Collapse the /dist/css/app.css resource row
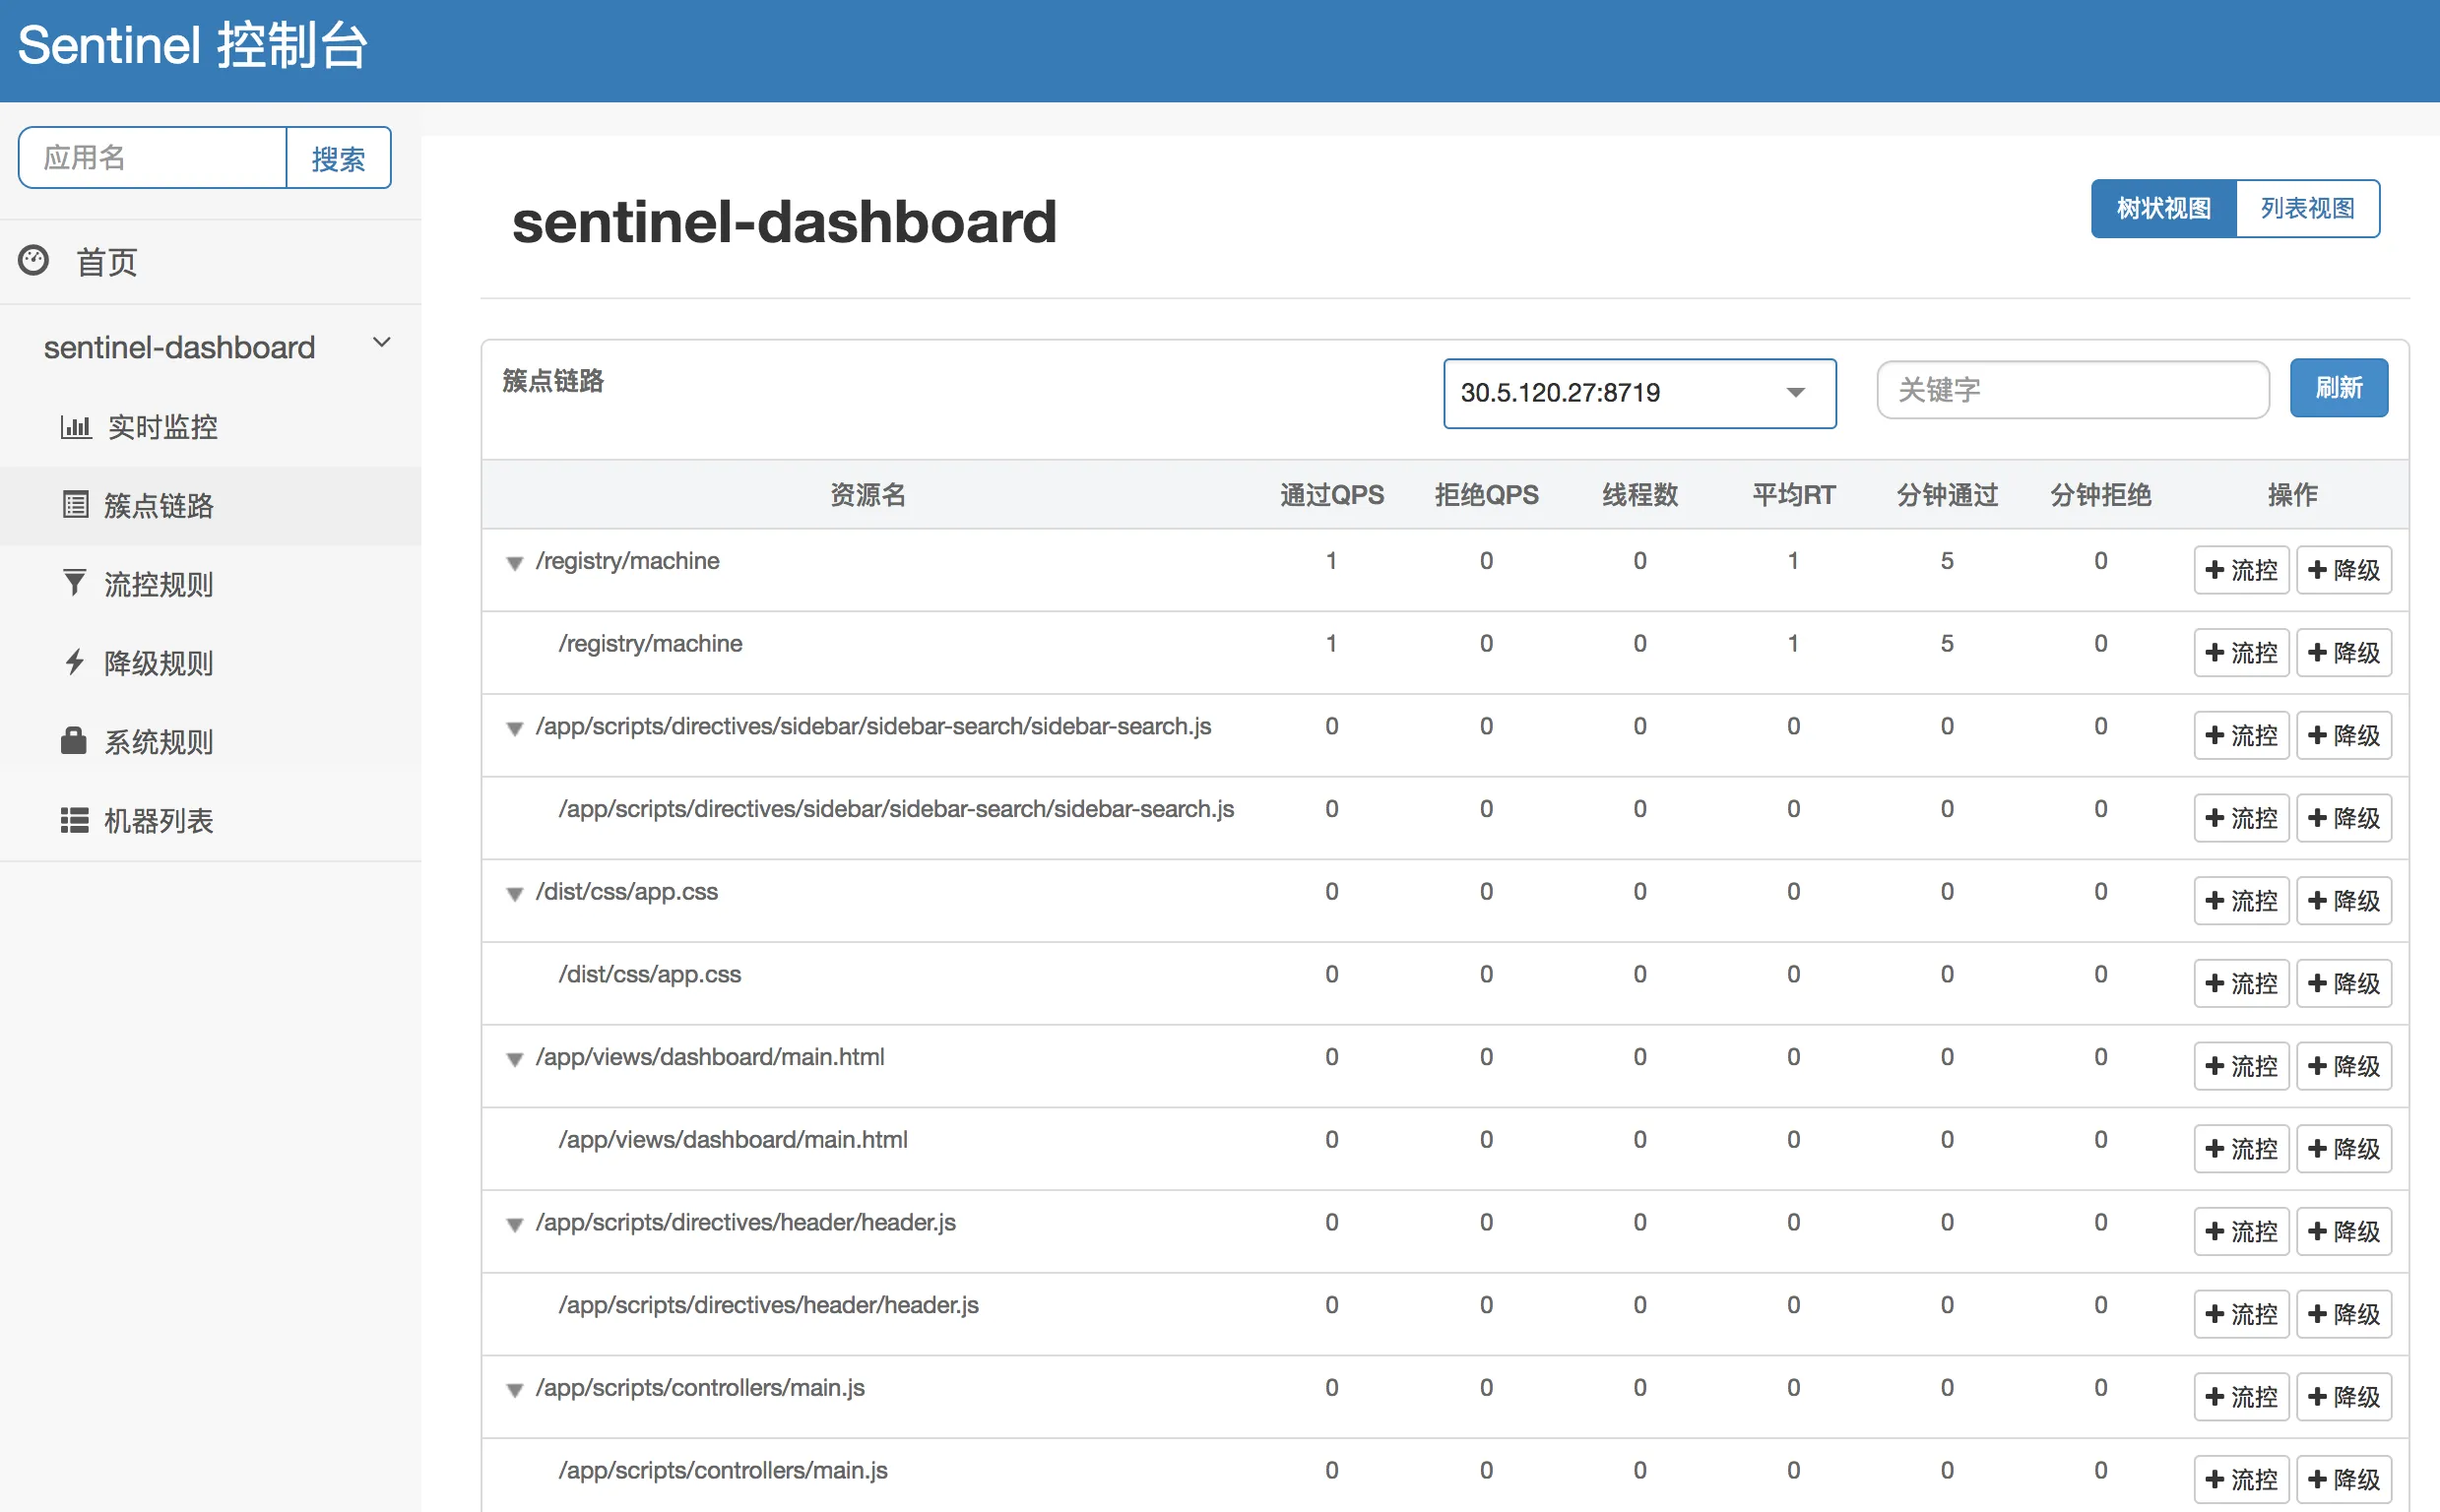Image resolution: width=2440 pixels, height=1512 pixels. tap(515, 894)
